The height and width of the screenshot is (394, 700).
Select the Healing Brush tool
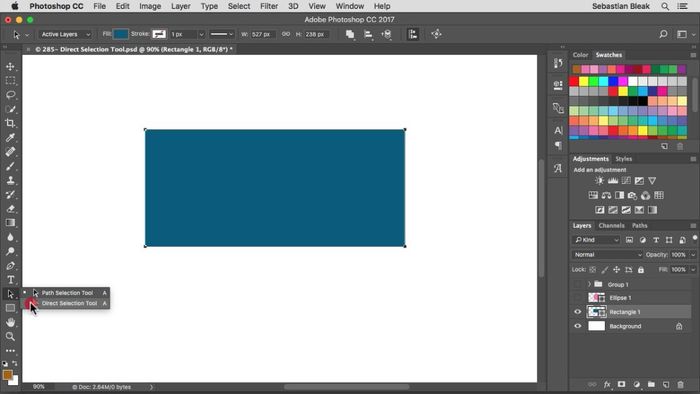pyautogui.click(x=10, y=152)
